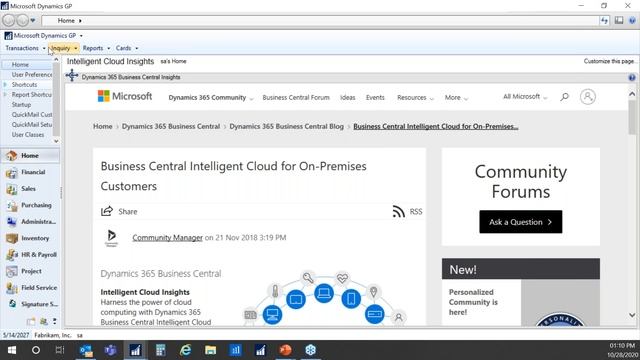Open User Preferences in the navigation list
Viewport: 640px width, 360px height.
point(31,75)
